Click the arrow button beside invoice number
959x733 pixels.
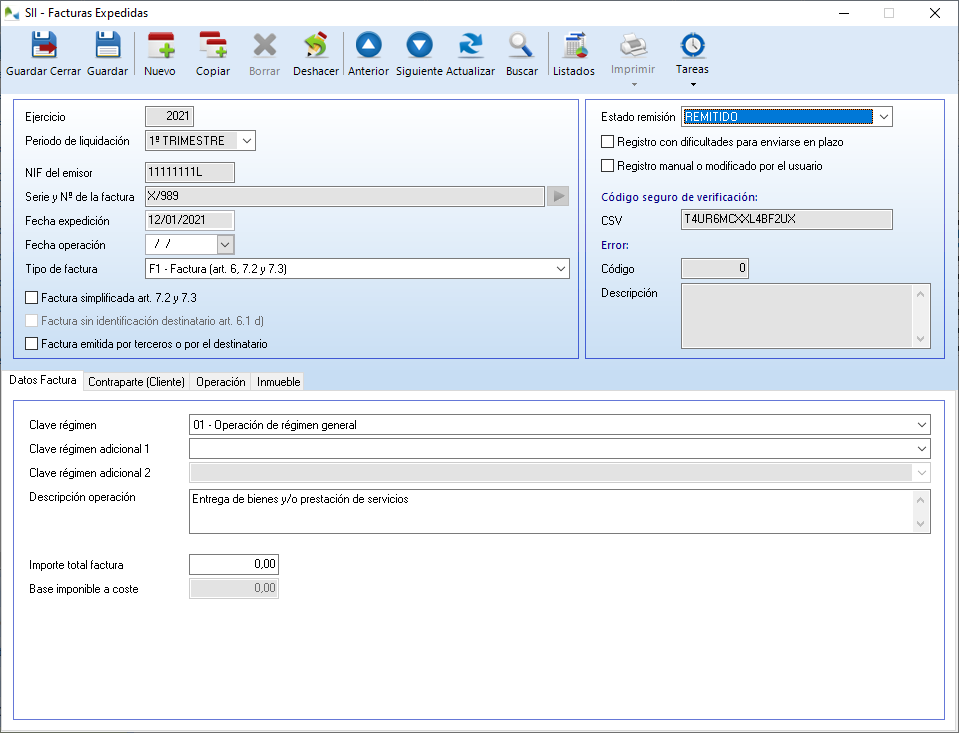click(x=558, y=196)
